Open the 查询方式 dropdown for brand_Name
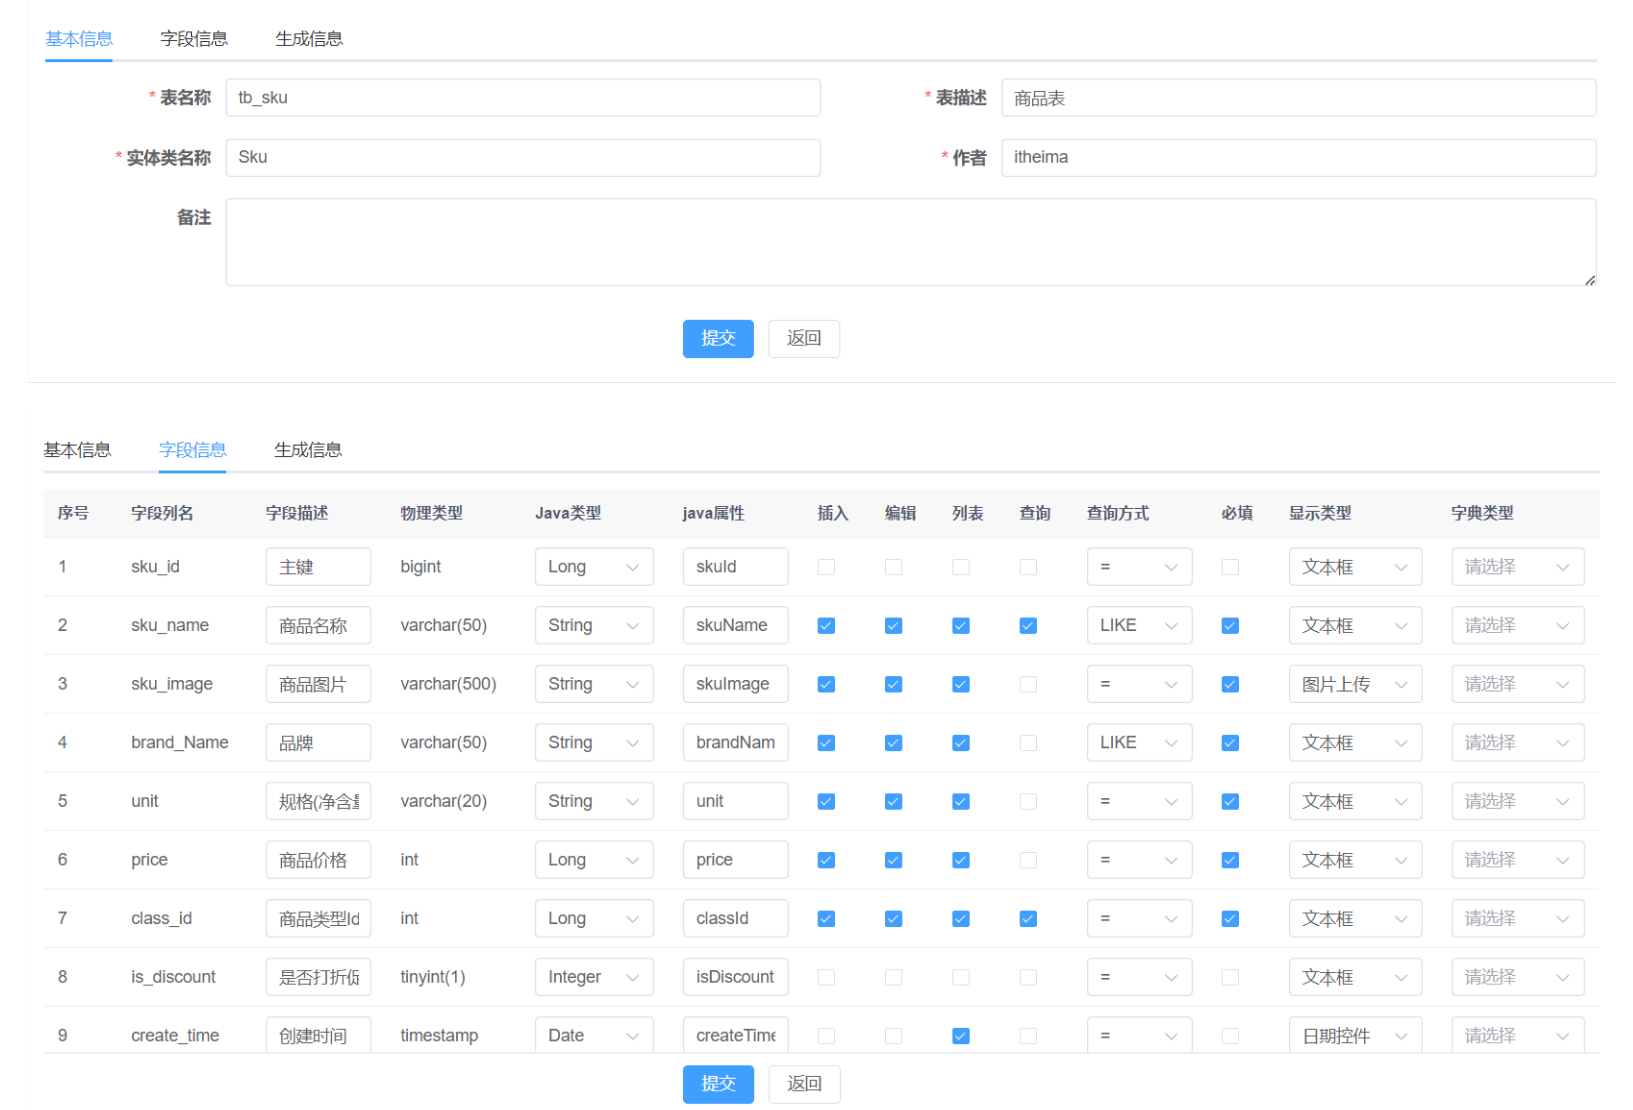Image resolution: width=1633 pixels, height=1110 pixels. 1139,742
